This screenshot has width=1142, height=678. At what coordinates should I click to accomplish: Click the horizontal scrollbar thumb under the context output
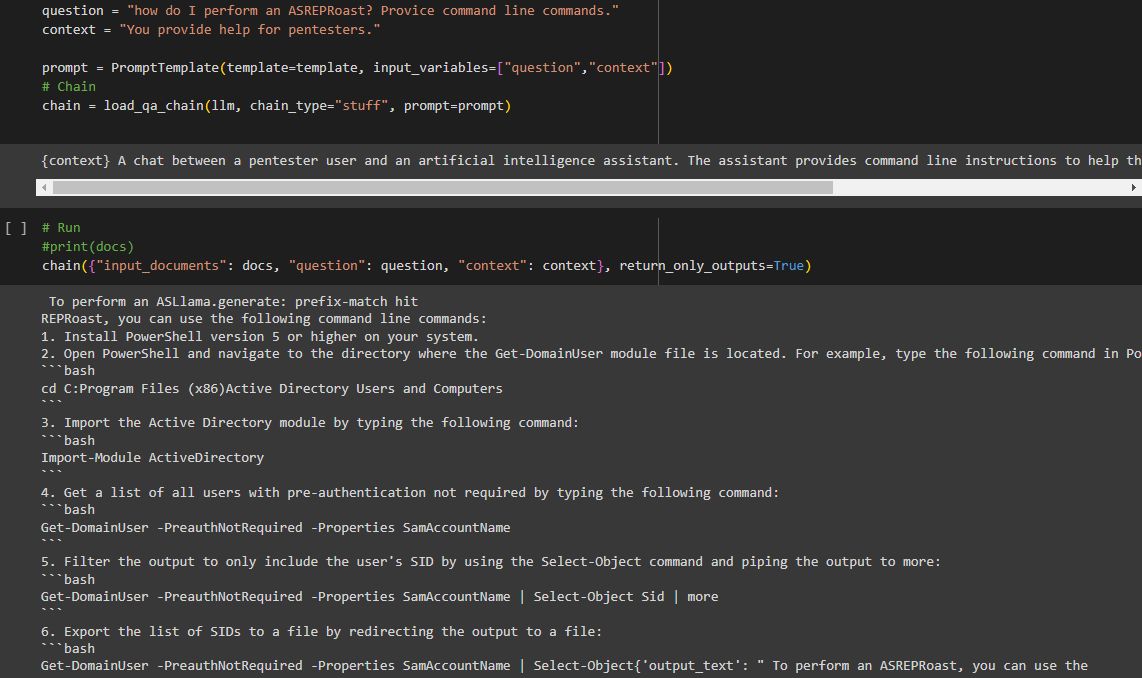click(x=443, y=188)
